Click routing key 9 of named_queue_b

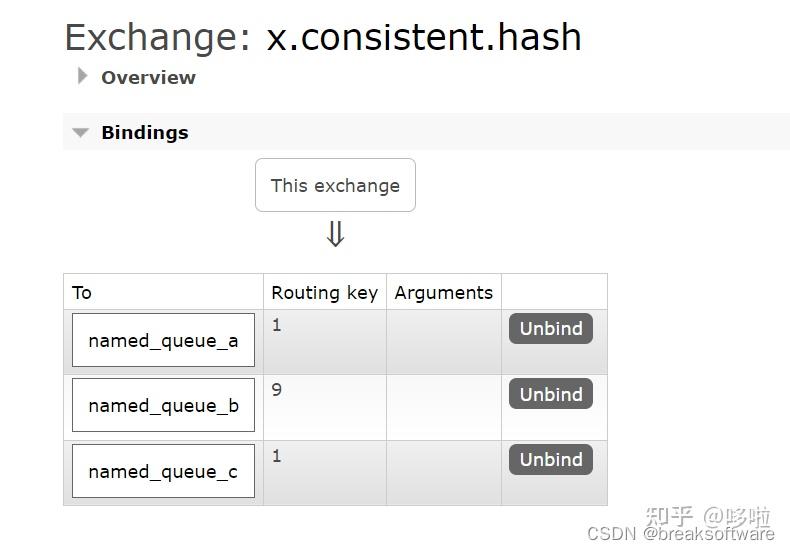tap(277, 390)
